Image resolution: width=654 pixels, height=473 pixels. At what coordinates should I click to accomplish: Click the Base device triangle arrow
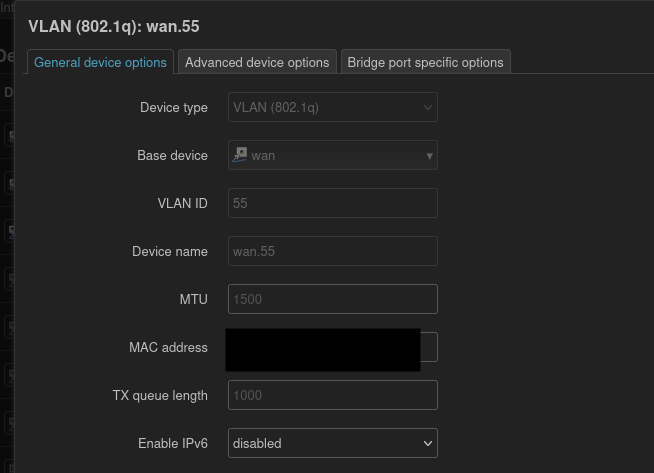click(429, 156)
